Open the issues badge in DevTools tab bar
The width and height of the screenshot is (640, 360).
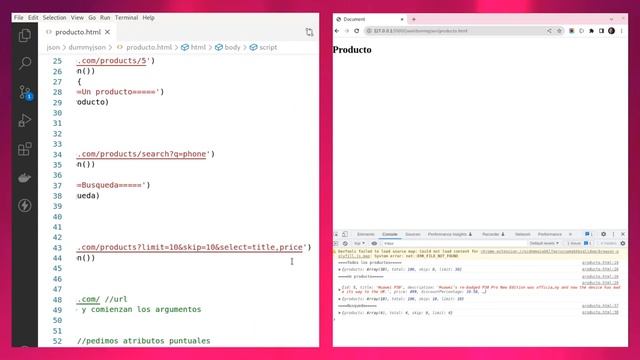tap(588, 234)
